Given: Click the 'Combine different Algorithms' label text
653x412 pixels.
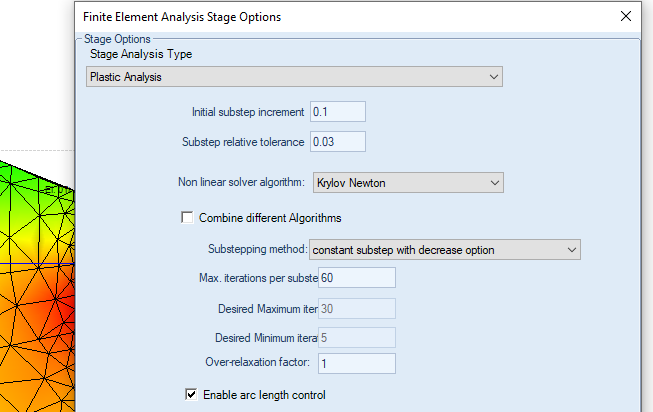Looking at the screenshot, I should [270, 218].
